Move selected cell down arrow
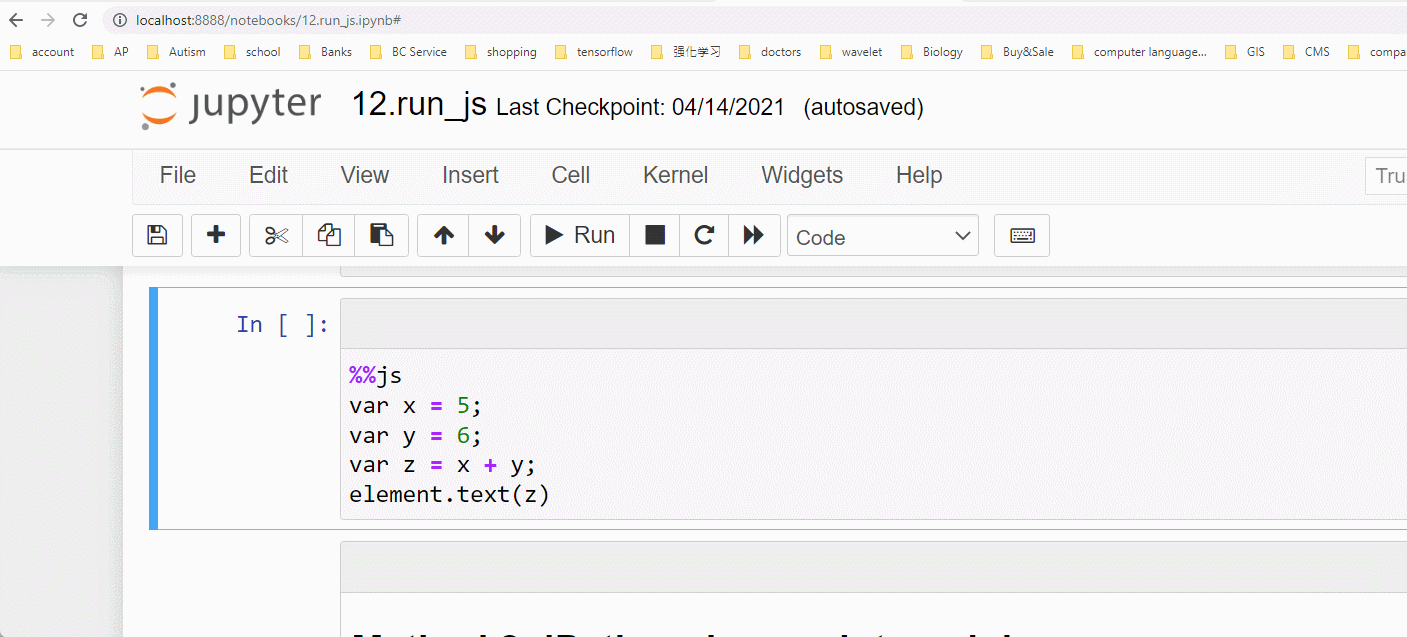 point(495,235)
